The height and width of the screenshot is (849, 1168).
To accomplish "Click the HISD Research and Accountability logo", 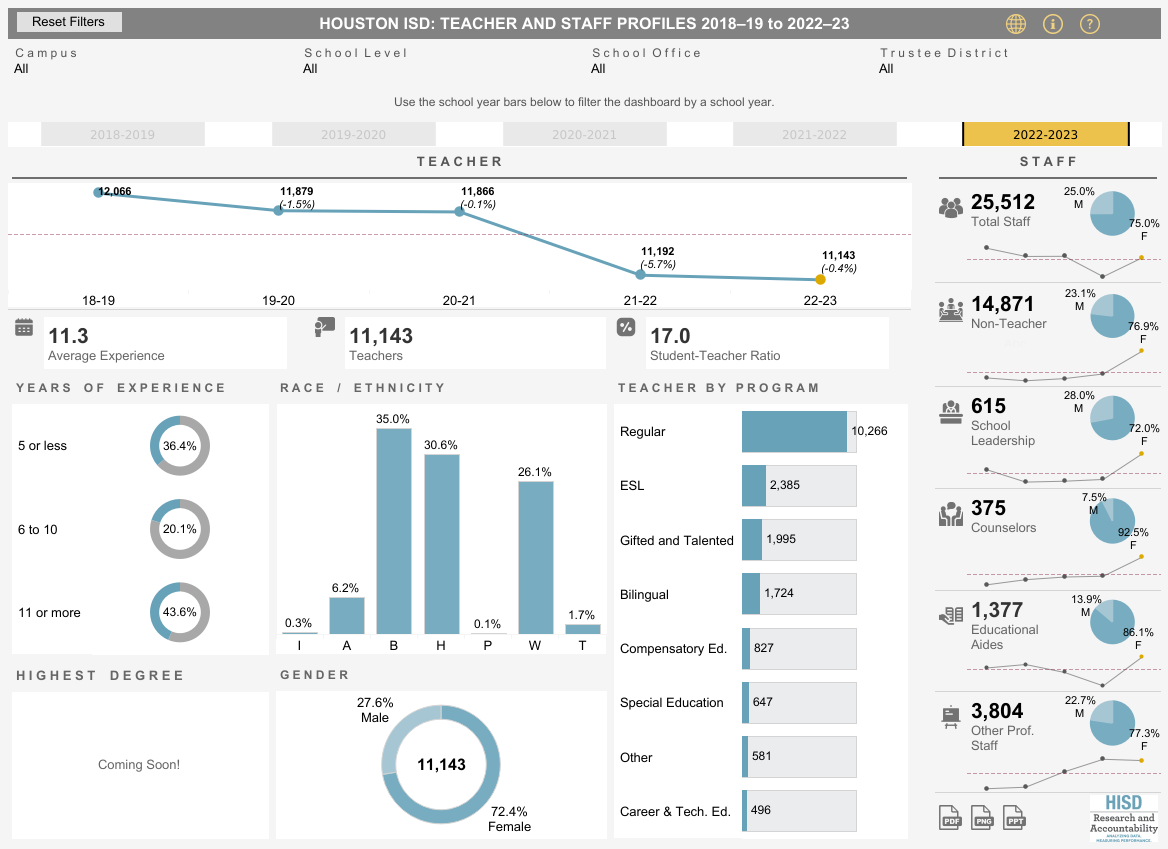I will (x=1124, y=818).
